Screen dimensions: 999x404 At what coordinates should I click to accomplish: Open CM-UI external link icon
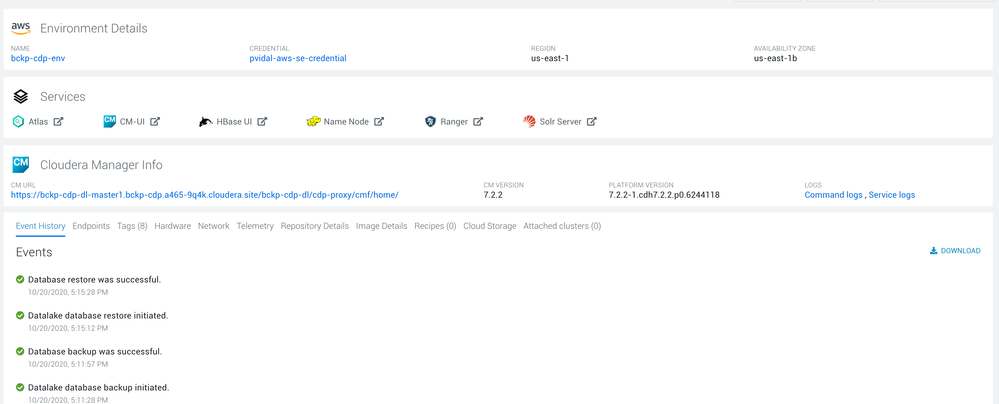155,122
